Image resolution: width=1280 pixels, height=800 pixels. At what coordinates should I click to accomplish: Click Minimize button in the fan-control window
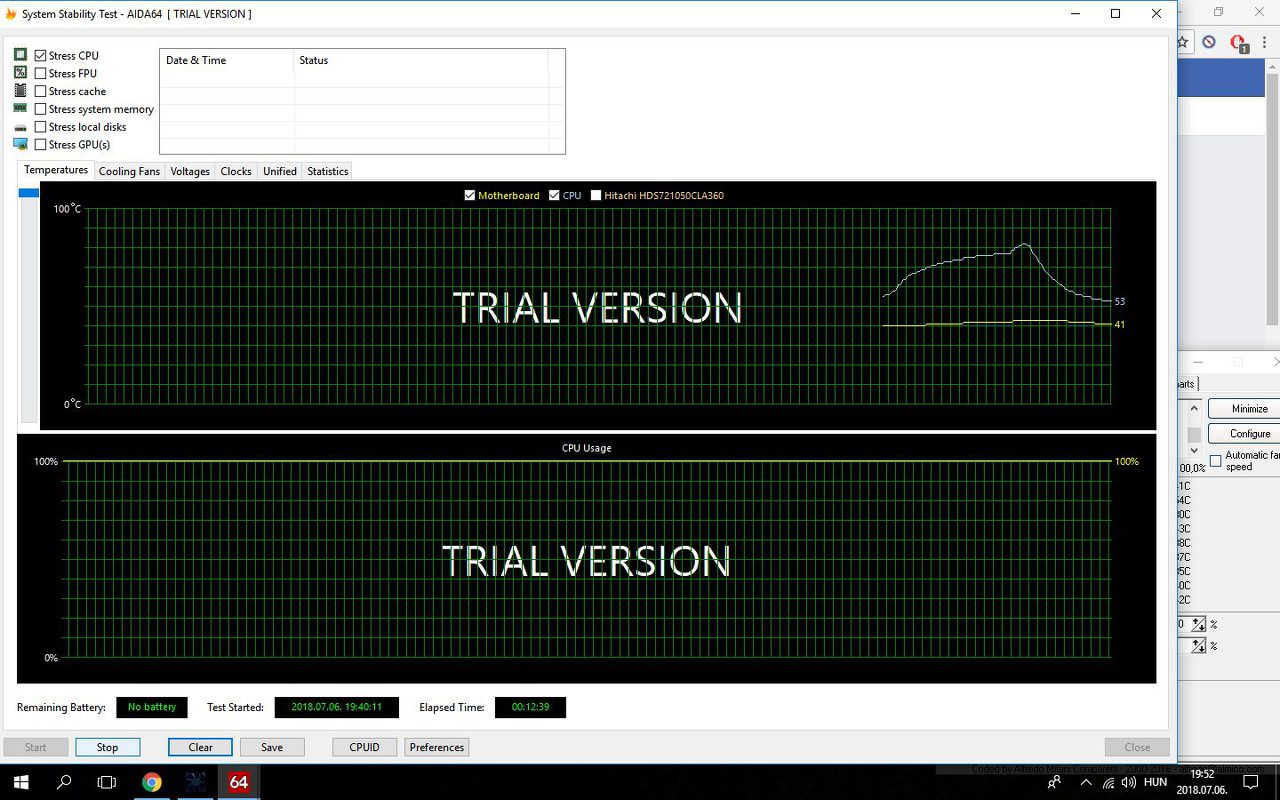1245,409
